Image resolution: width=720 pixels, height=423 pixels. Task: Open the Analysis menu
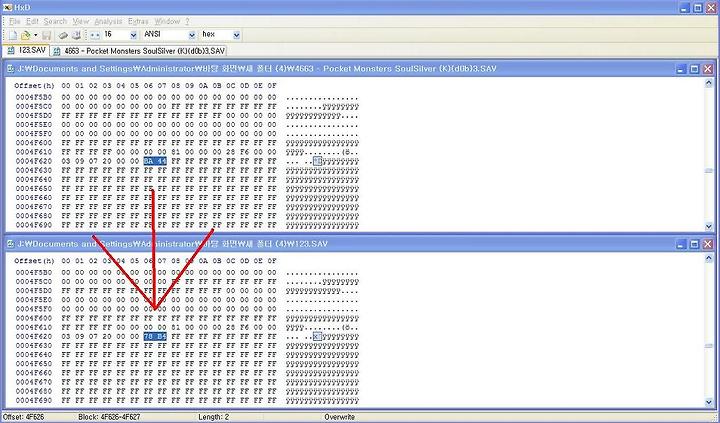click(x=108, y=21)
